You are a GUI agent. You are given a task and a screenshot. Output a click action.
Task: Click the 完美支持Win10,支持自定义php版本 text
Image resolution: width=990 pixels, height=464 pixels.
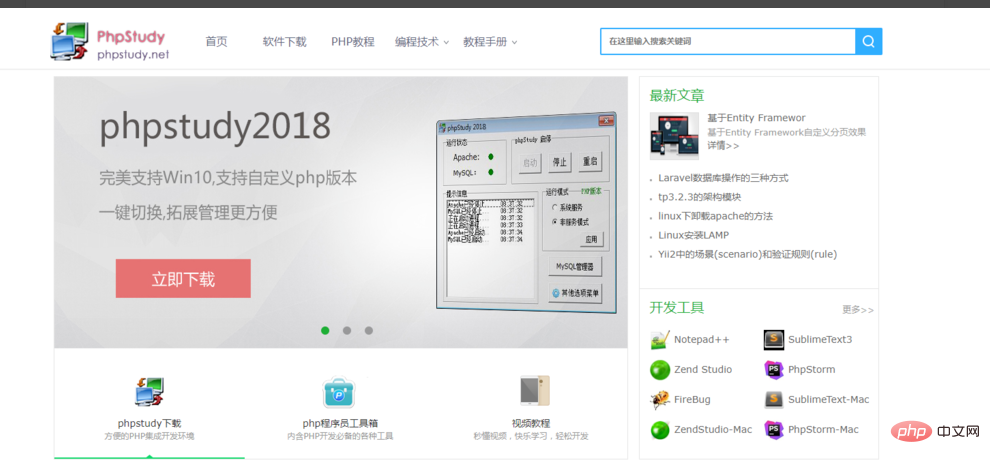228,179
